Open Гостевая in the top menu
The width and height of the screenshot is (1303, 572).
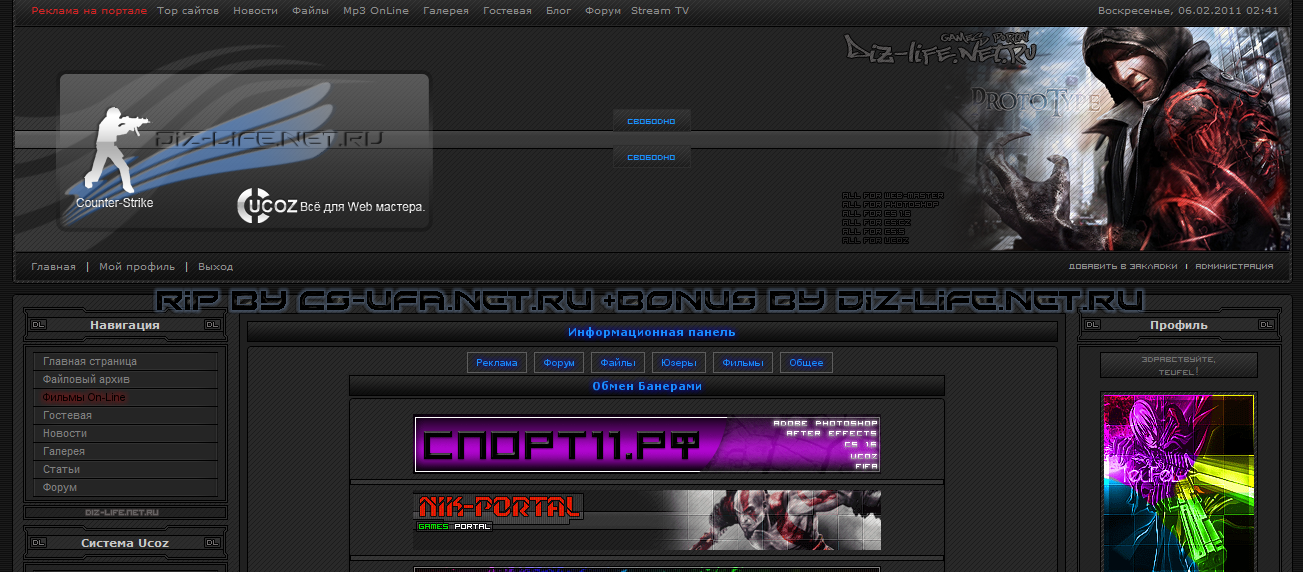tap(507, 11)
